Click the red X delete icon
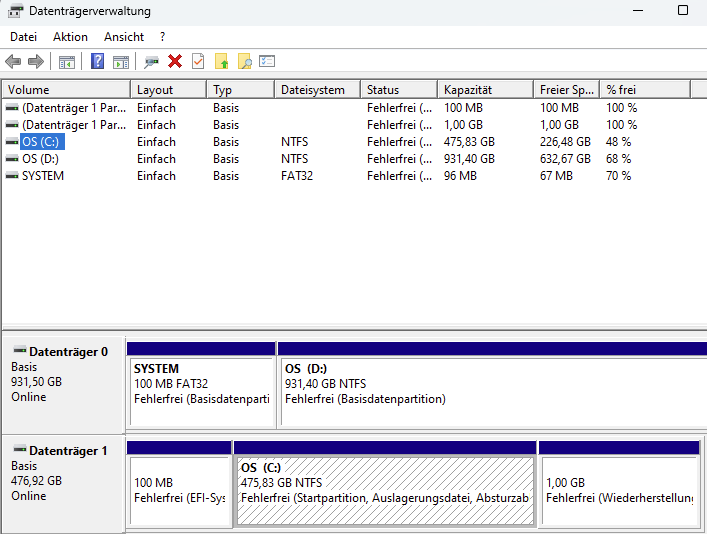This screenshot has width=707, height=534. point(175,61)
